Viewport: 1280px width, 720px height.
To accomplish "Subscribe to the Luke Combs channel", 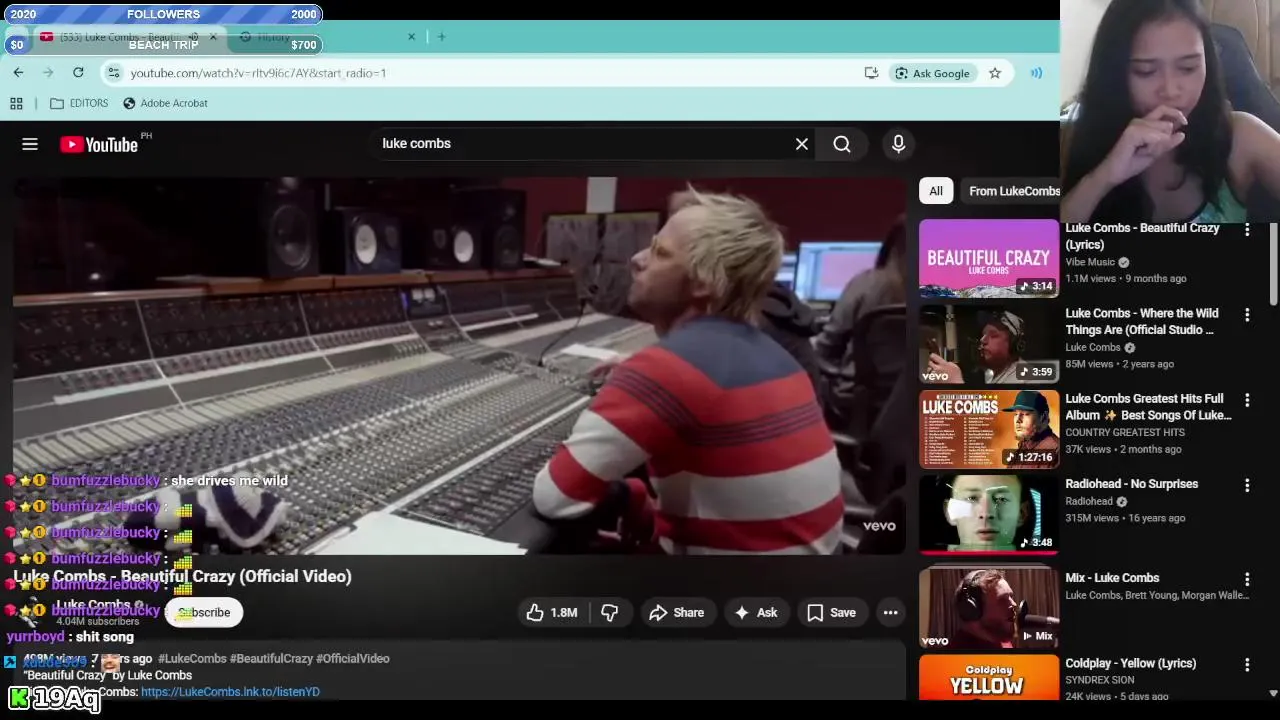I will [x=204, y=612].
